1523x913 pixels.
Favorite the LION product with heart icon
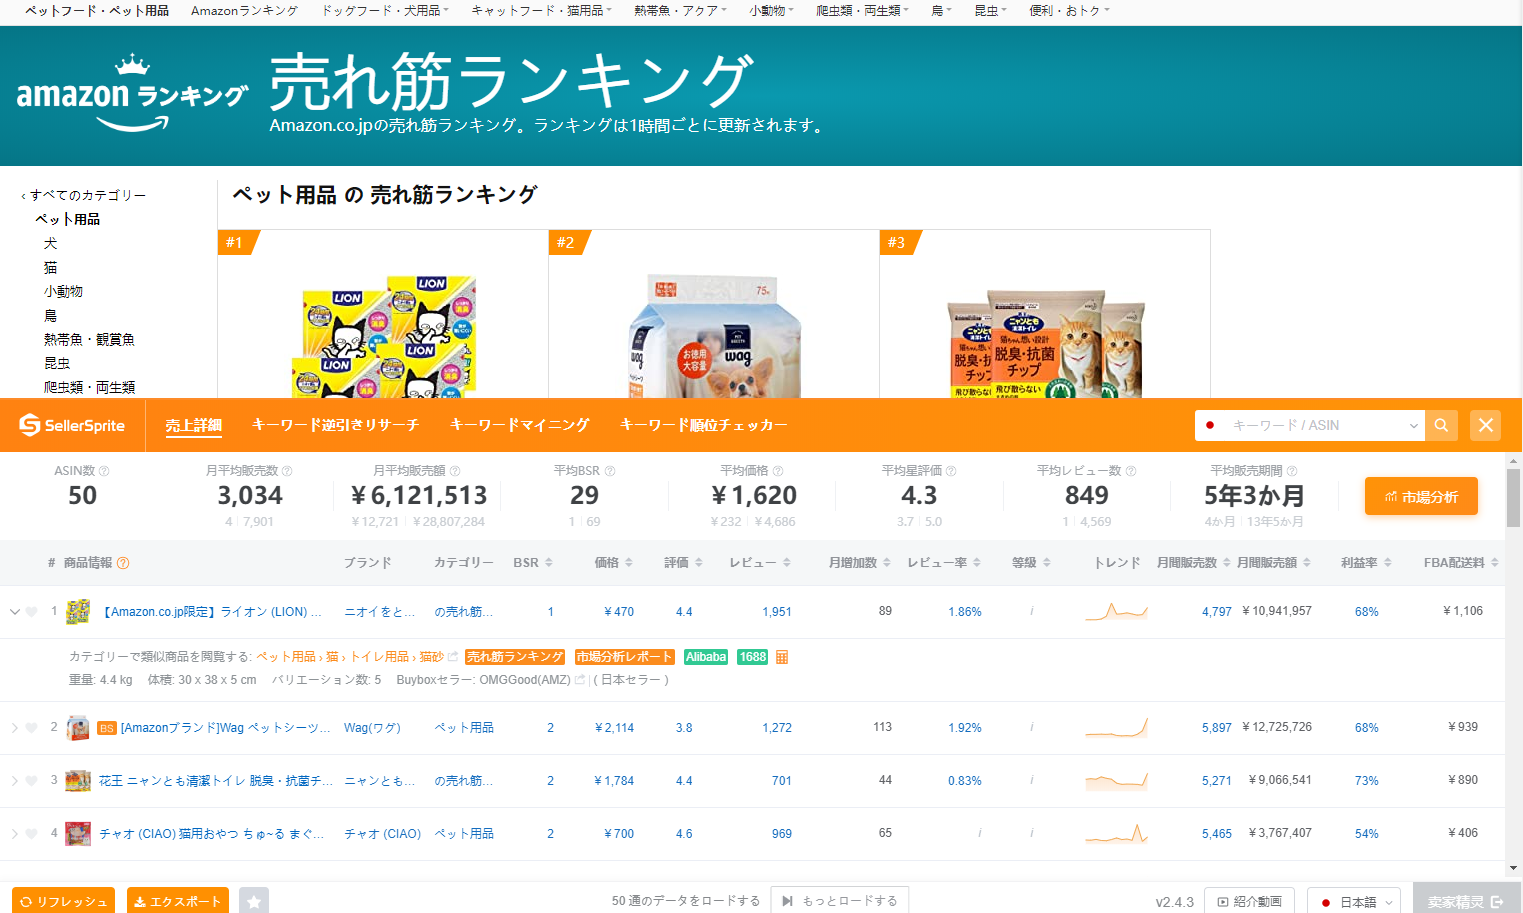coord(32,612)
